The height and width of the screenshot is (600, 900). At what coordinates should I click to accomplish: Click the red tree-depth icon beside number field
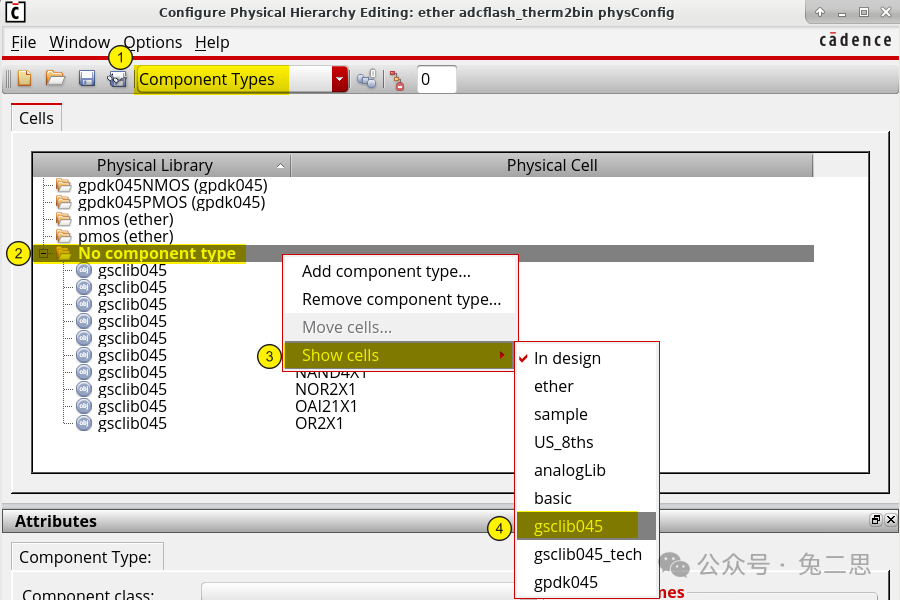pos(397,80)
